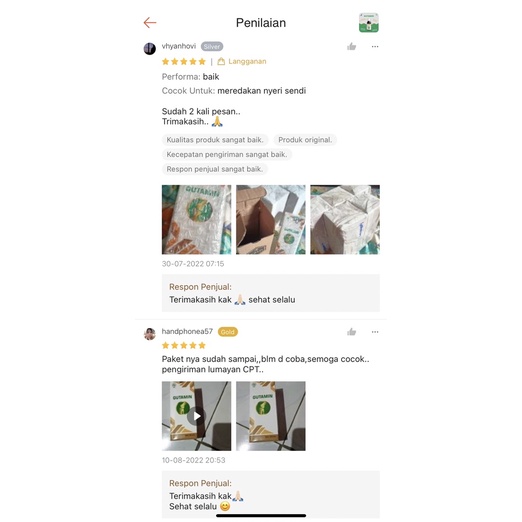Select the 'Produk original.' tag
This screenshot has width=522, height=522.
coord(305,140)
